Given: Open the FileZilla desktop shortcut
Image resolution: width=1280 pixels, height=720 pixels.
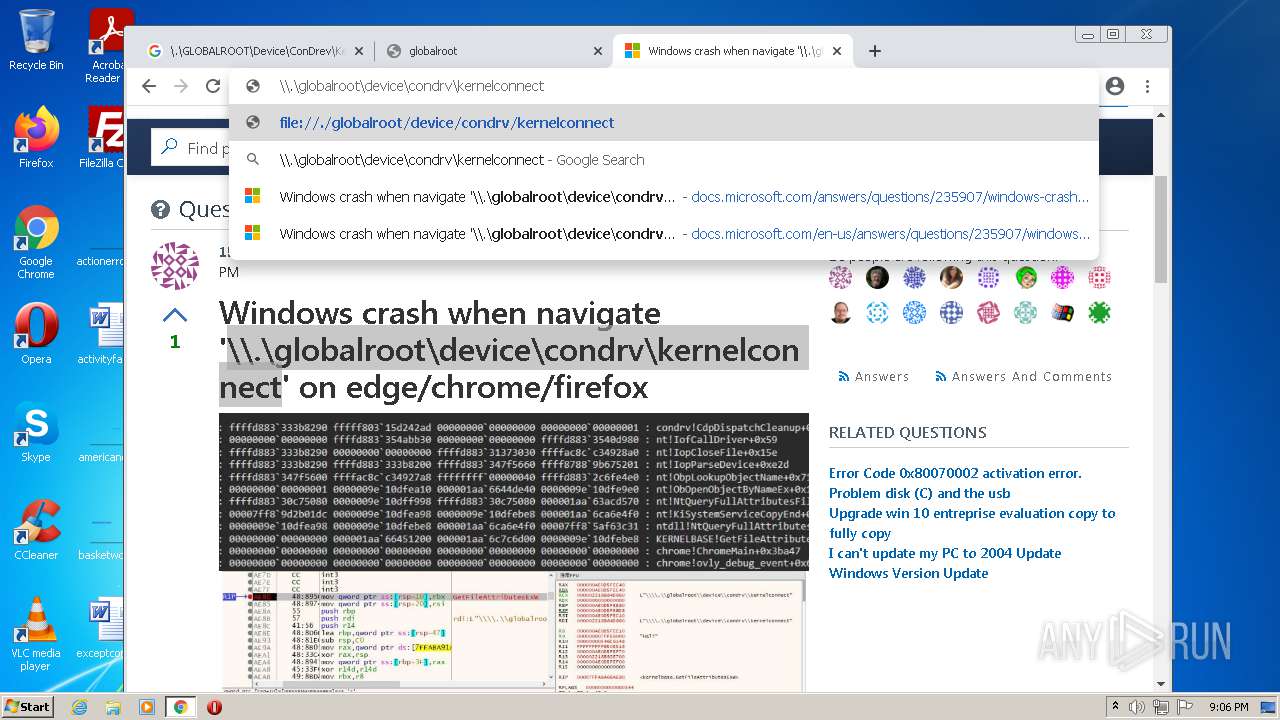Looking at the screenshot, I should pos(102,138).
